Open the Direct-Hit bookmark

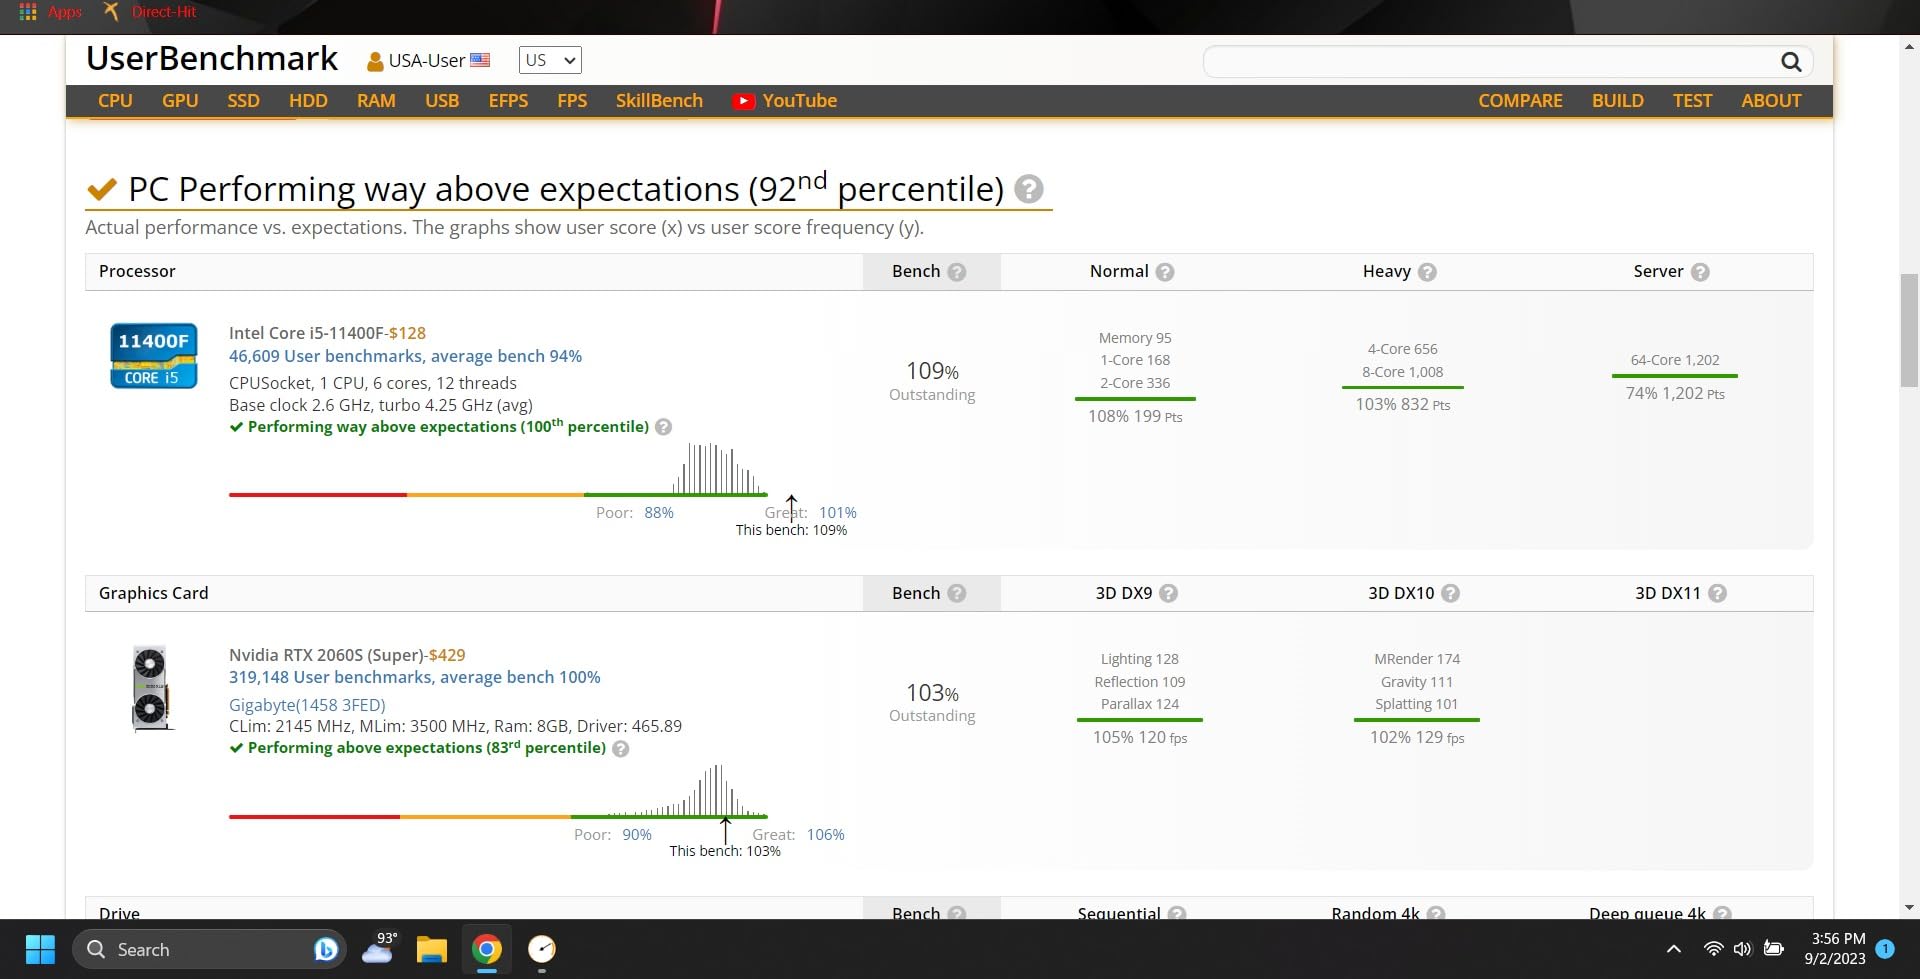[x=150, y=12]
